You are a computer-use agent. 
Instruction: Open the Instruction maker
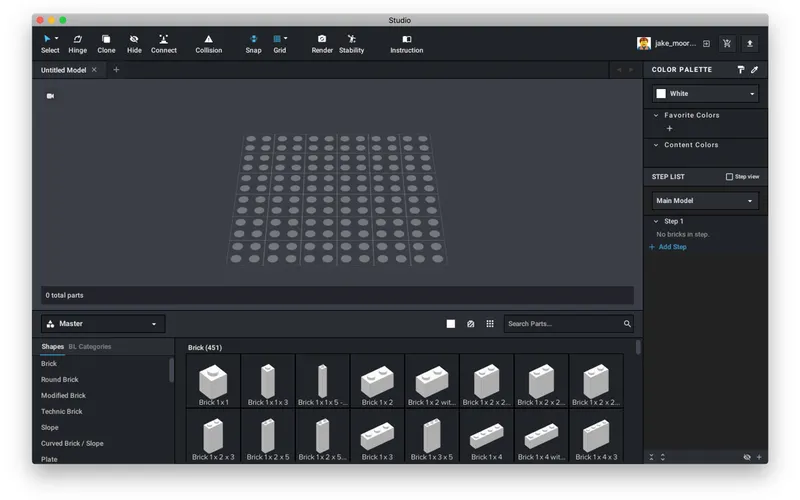(406, 43)
